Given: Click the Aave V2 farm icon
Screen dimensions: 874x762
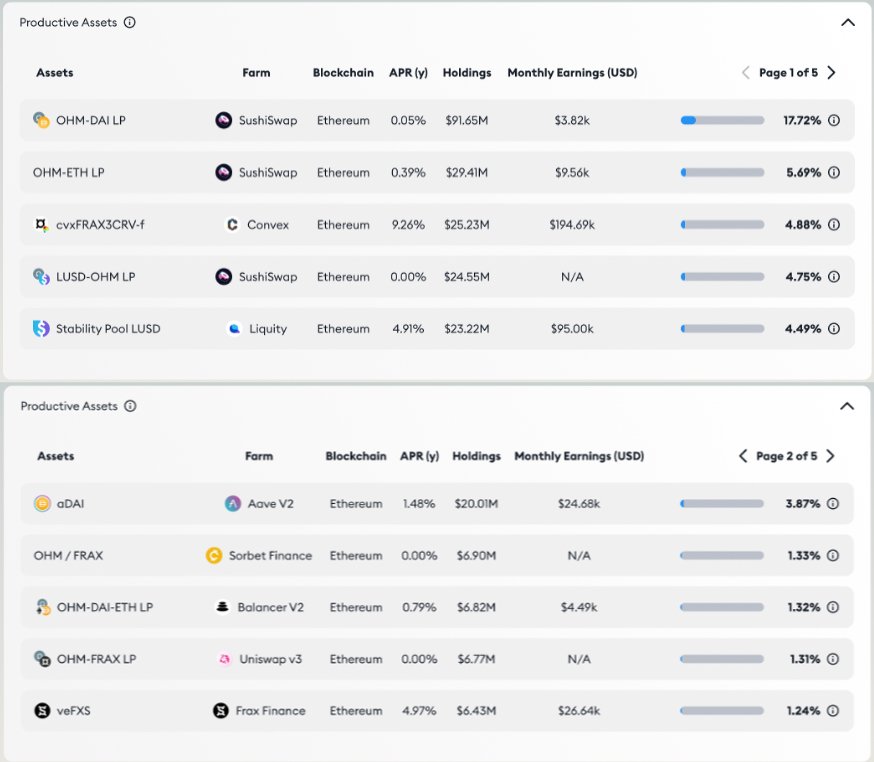Looking at the screenshot, I should [232, 504].
